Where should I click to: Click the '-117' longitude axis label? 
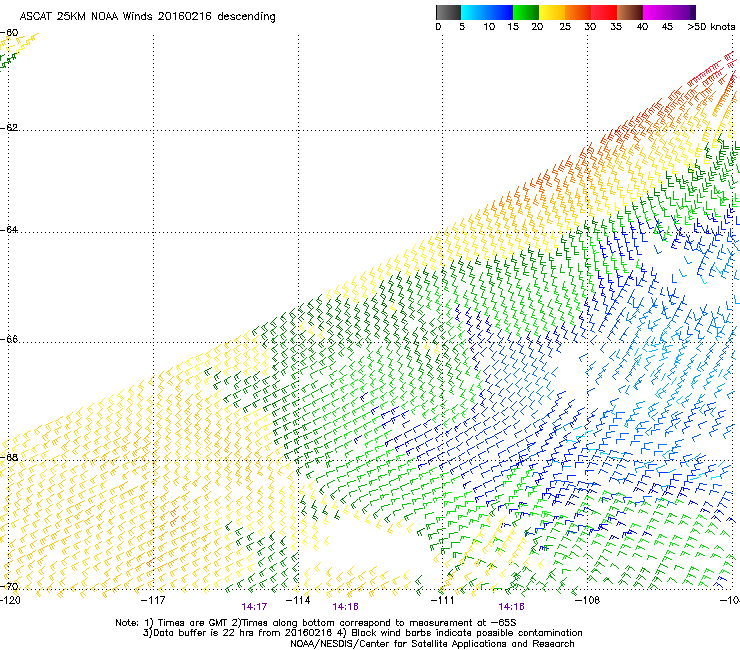tap(153, 600)
